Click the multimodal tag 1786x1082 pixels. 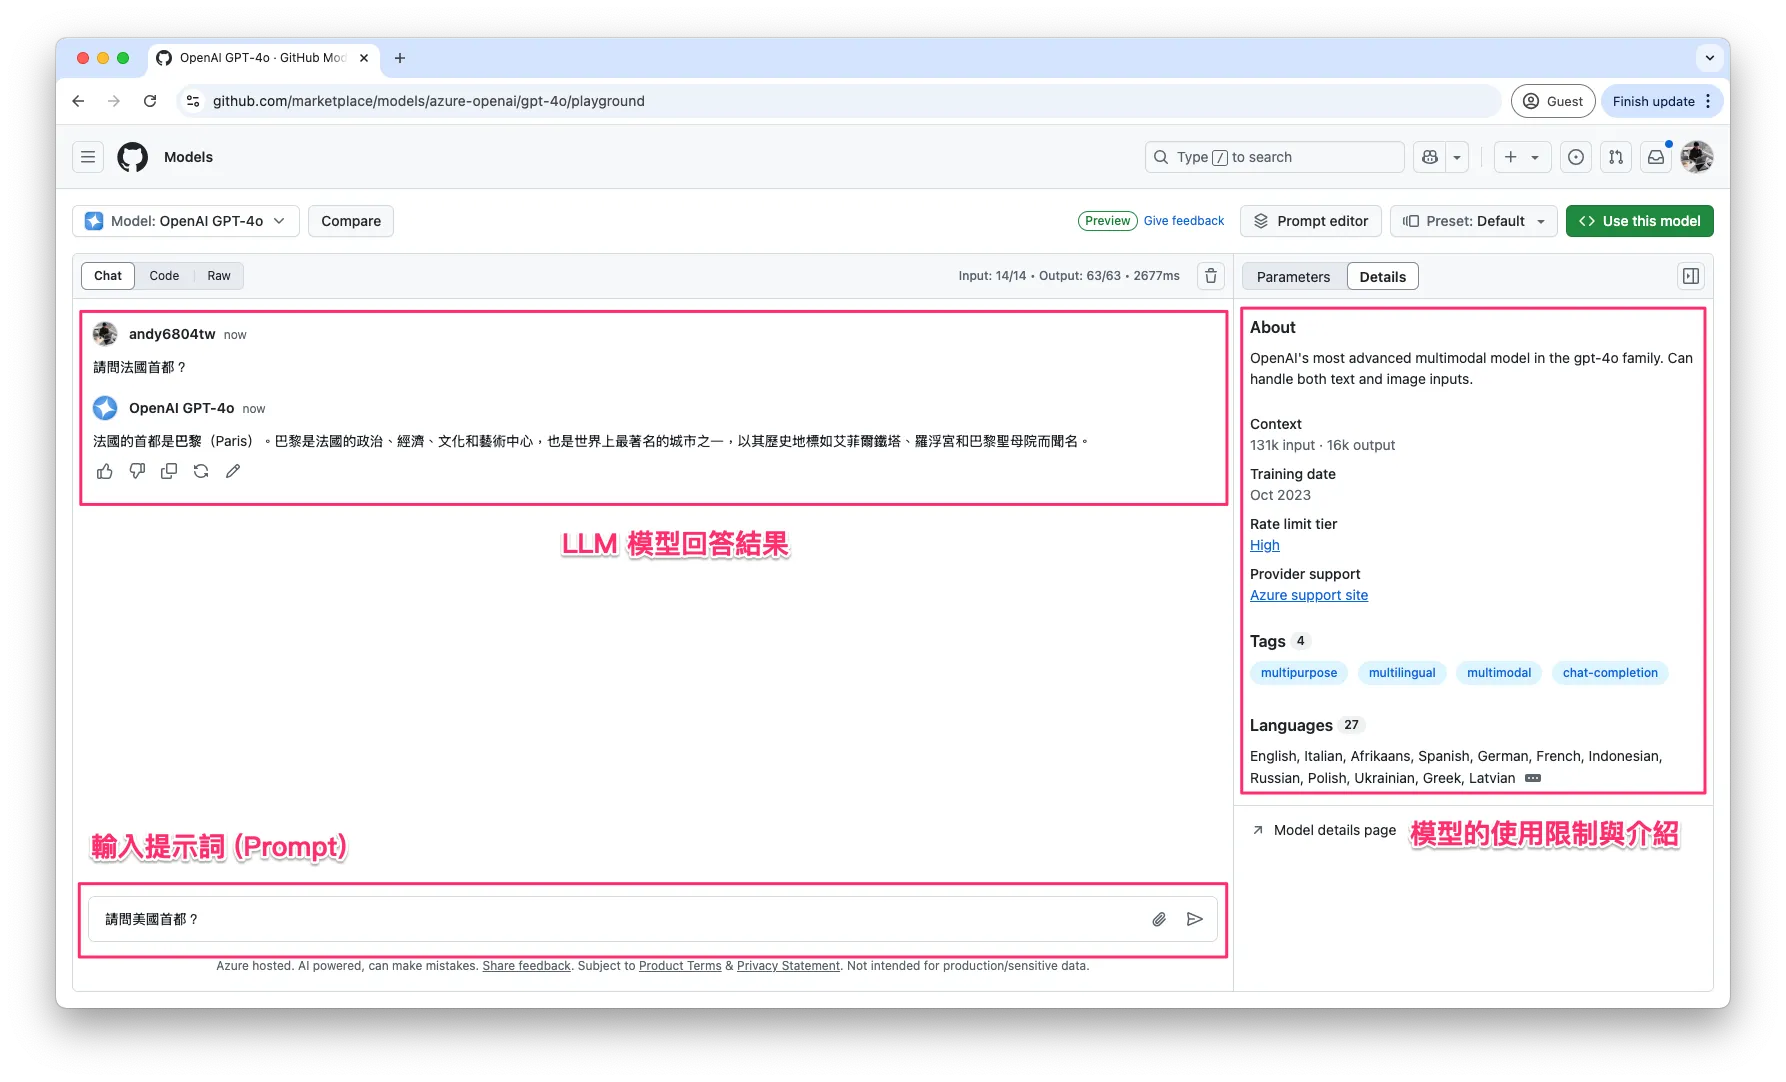tap(1499, 673)
